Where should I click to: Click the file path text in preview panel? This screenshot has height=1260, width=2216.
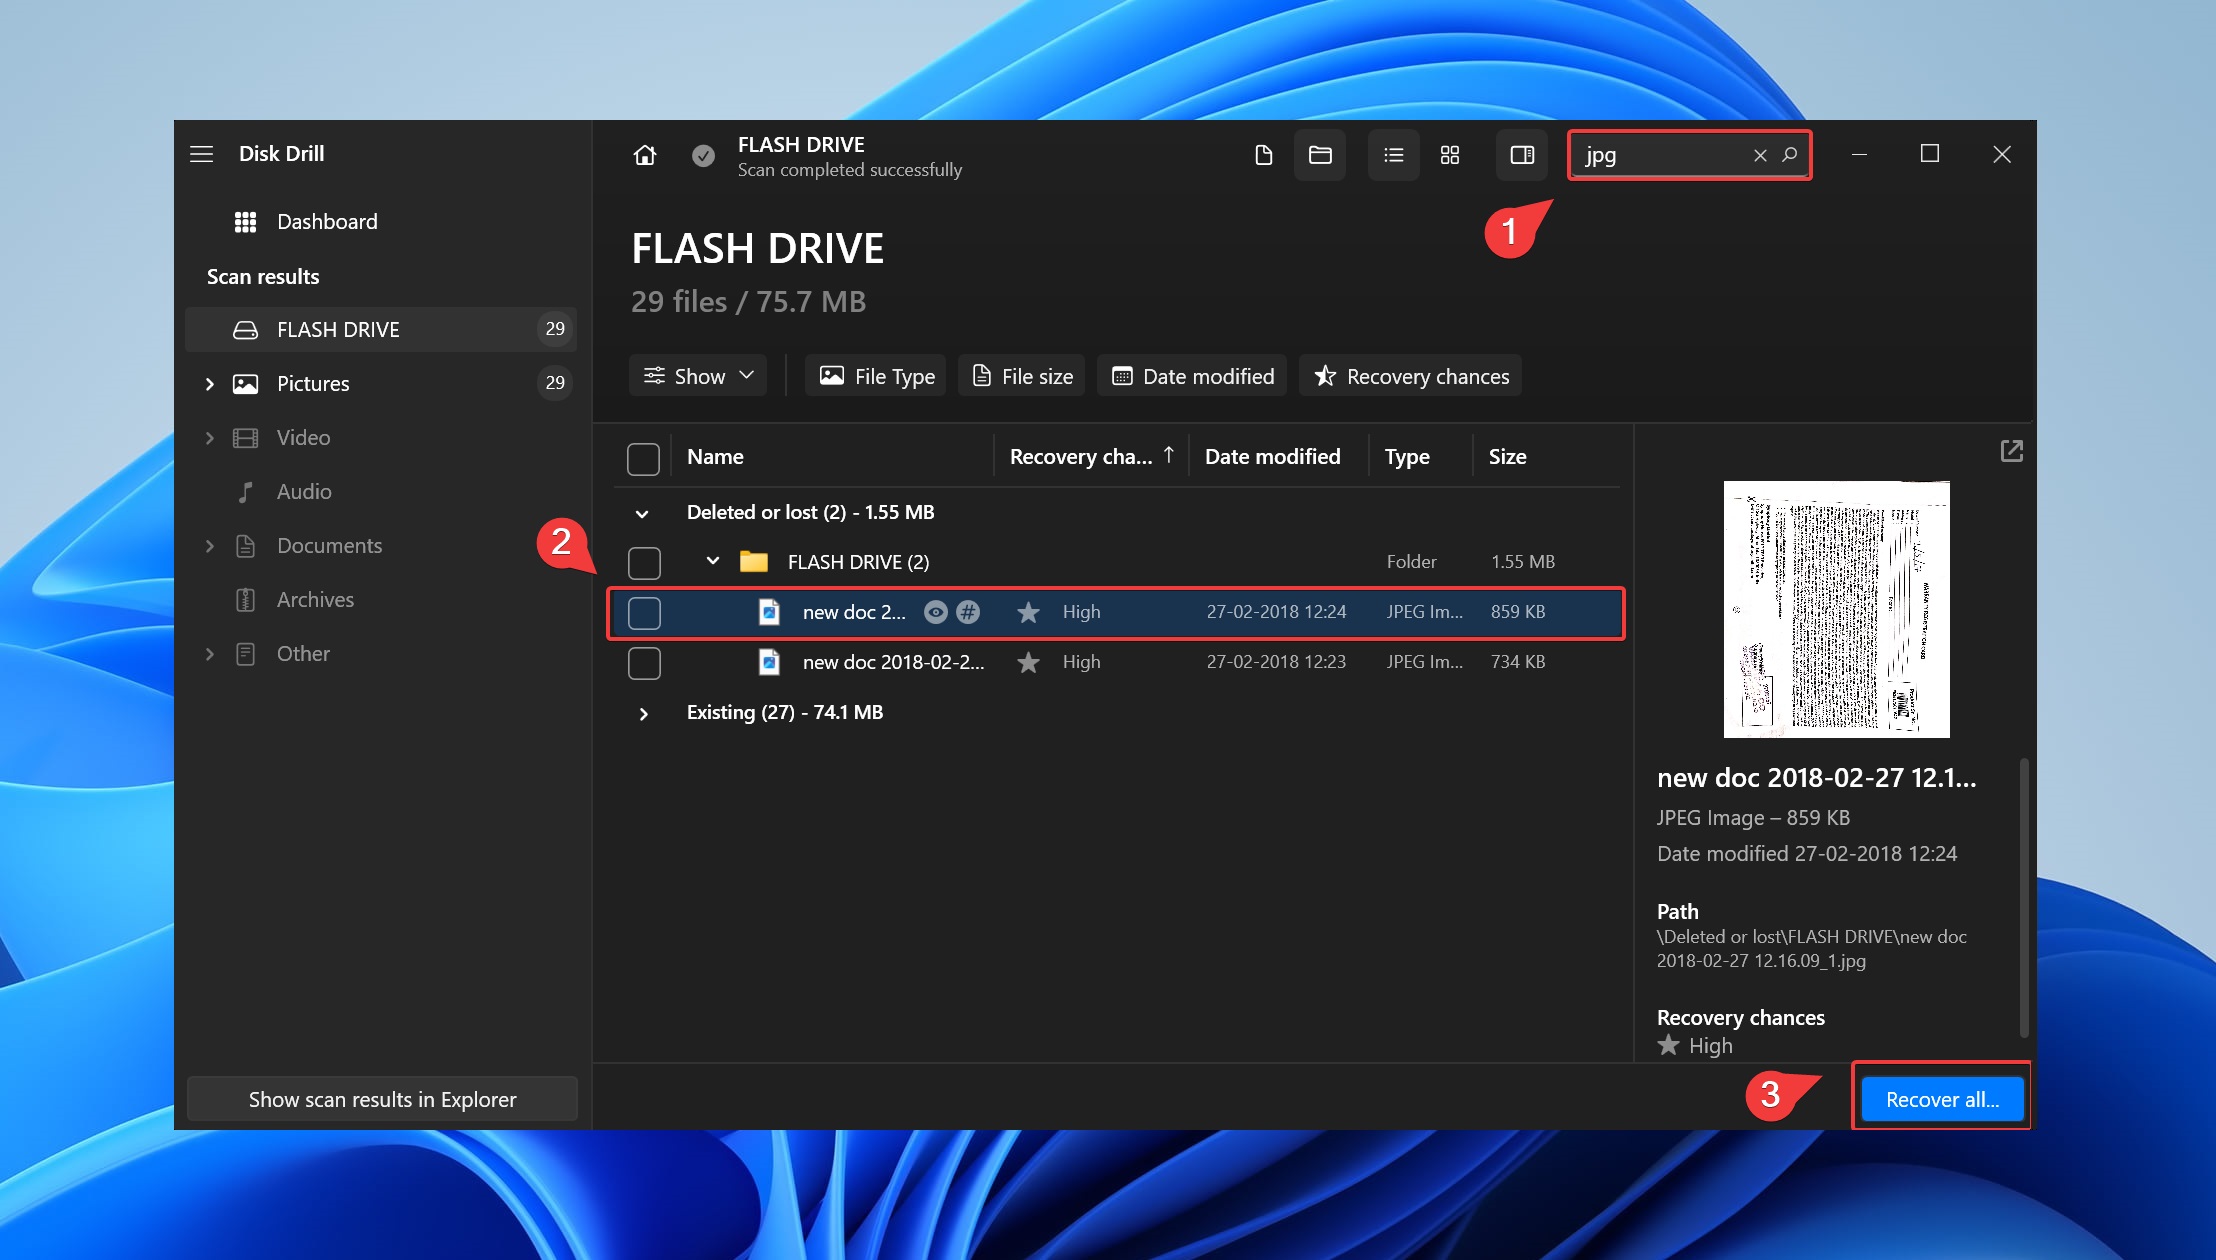click(x=1811, y=949)
